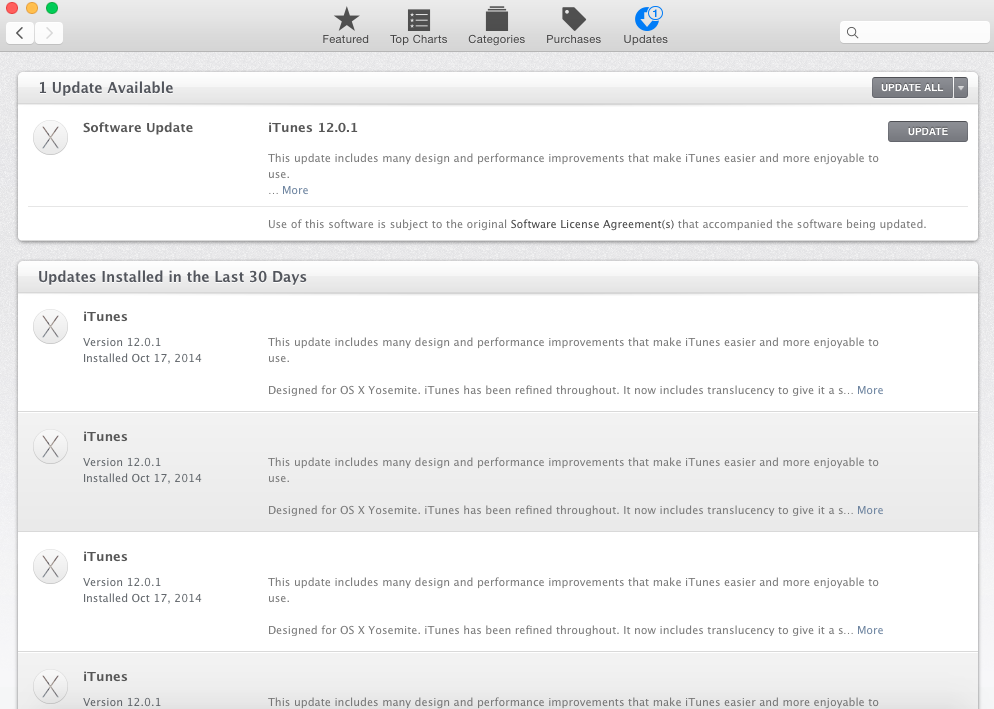
Task: Open the Software License Agreement(s) link
Action: (x=592, y=224)
